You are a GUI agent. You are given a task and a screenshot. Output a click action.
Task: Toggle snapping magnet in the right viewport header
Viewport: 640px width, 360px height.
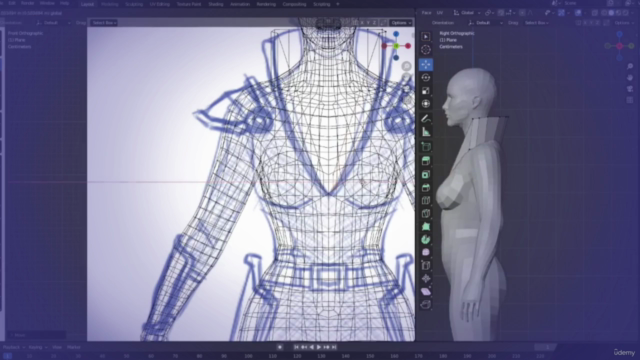[501, 13]
